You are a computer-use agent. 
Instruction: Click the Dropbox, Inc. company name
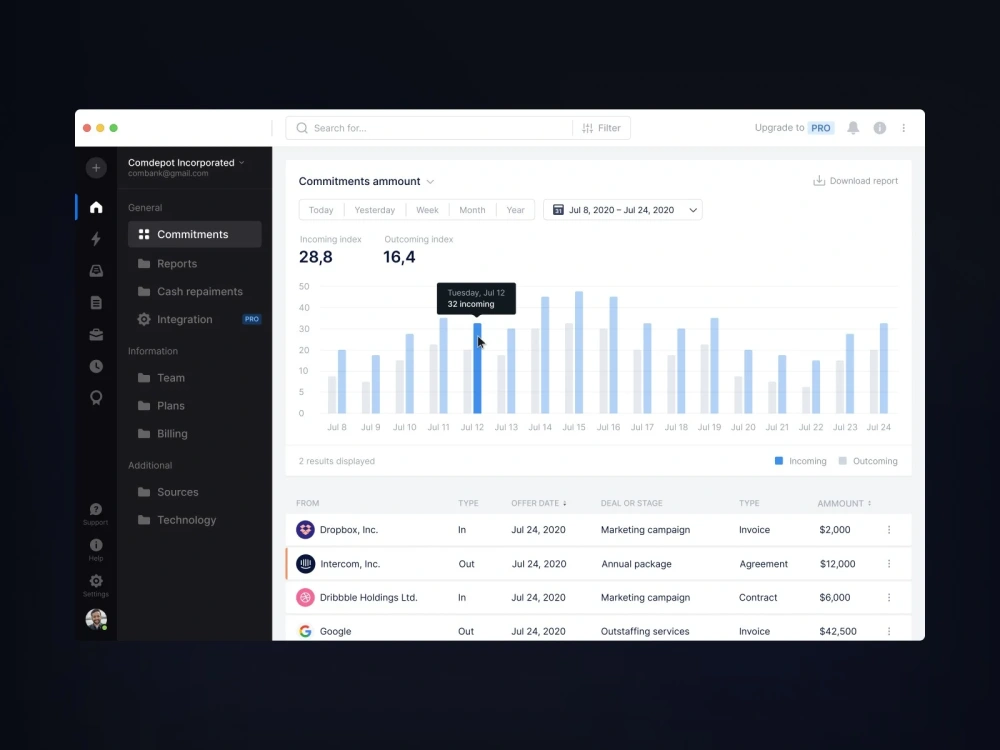(349, 529)
